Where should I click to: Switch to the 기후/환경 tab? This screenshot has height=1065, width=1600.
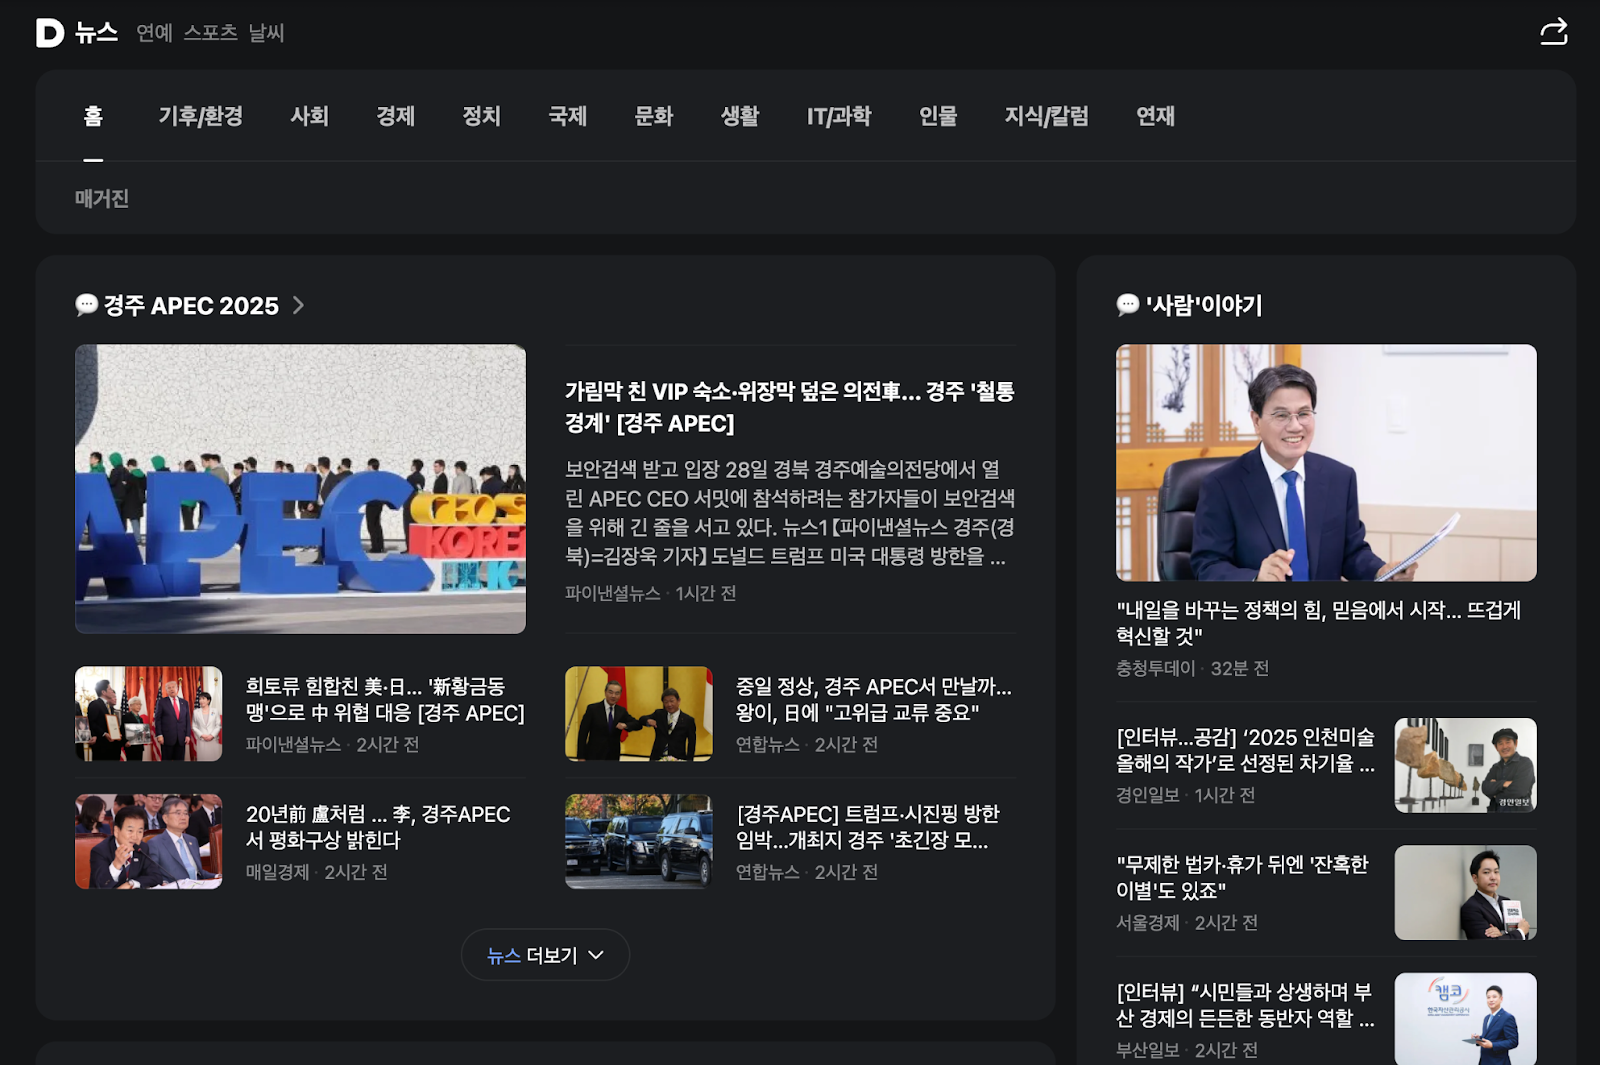pyautogui.click(x=201, y=116)
